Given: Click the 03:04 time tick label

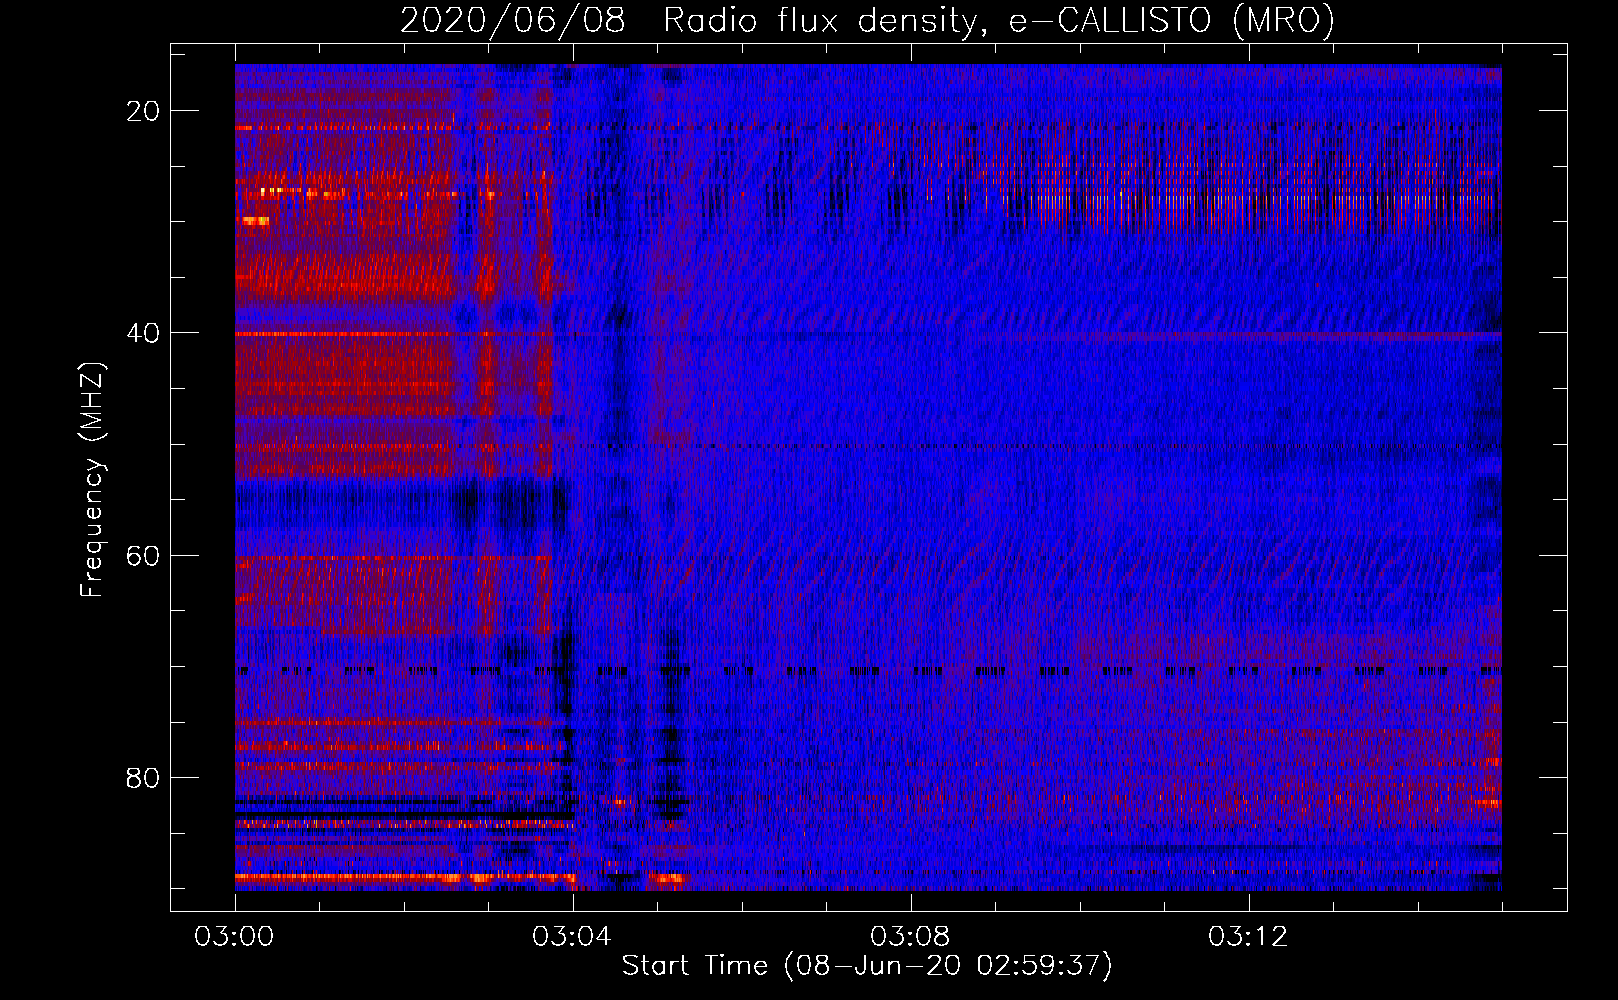Looking at the screenshot, I should coord(572,937).
